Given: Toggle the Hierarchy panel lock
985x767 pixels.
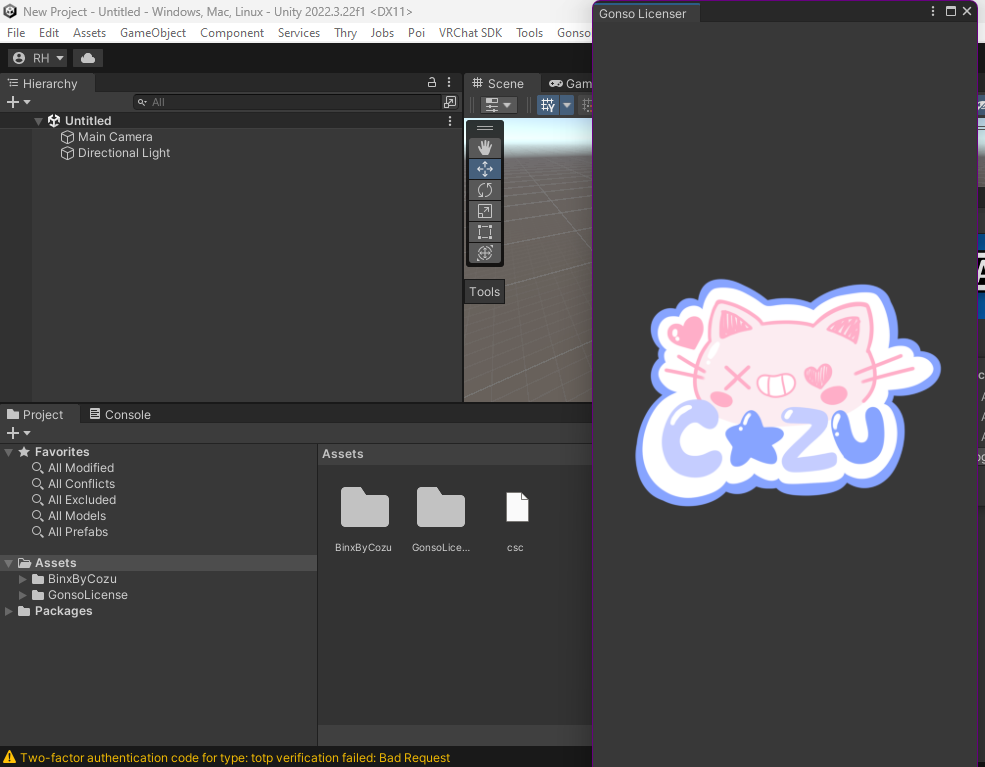Looking at the screenshot, I should pos(432,82).
